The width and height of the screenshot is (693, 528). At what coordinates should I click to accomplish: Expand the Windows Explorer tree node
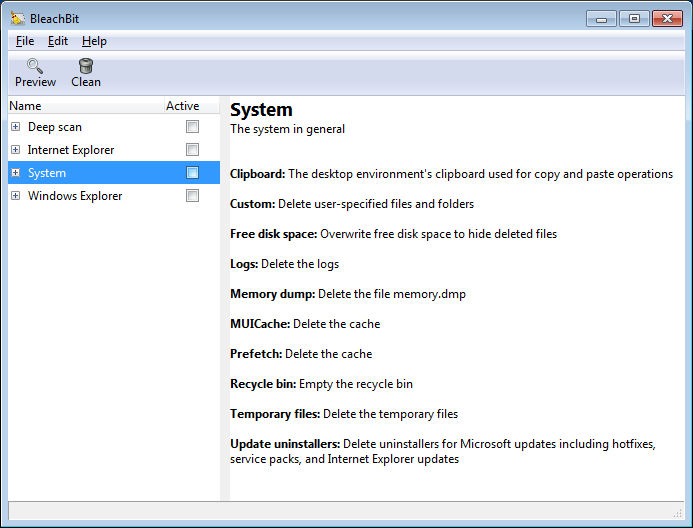(15, 196)
